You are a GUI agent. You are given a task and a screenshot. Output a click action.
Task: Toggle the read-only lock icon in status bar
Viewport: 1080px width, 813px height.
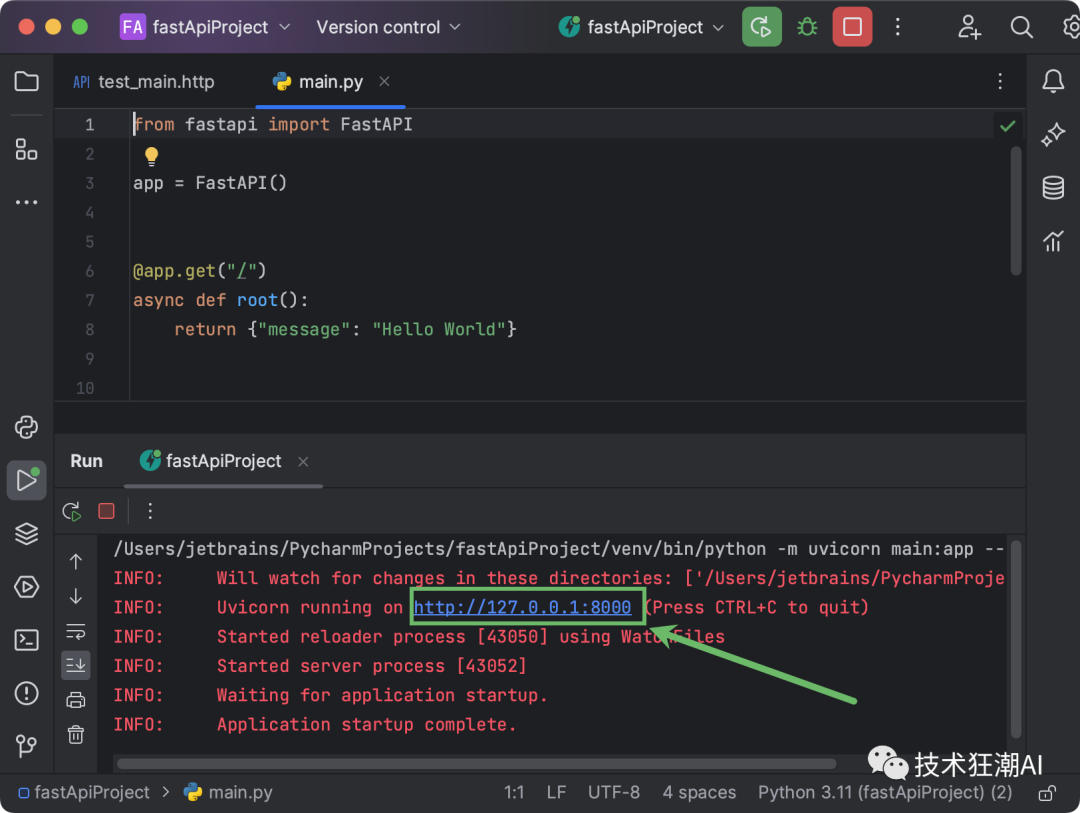click(x=1046, y=793)
